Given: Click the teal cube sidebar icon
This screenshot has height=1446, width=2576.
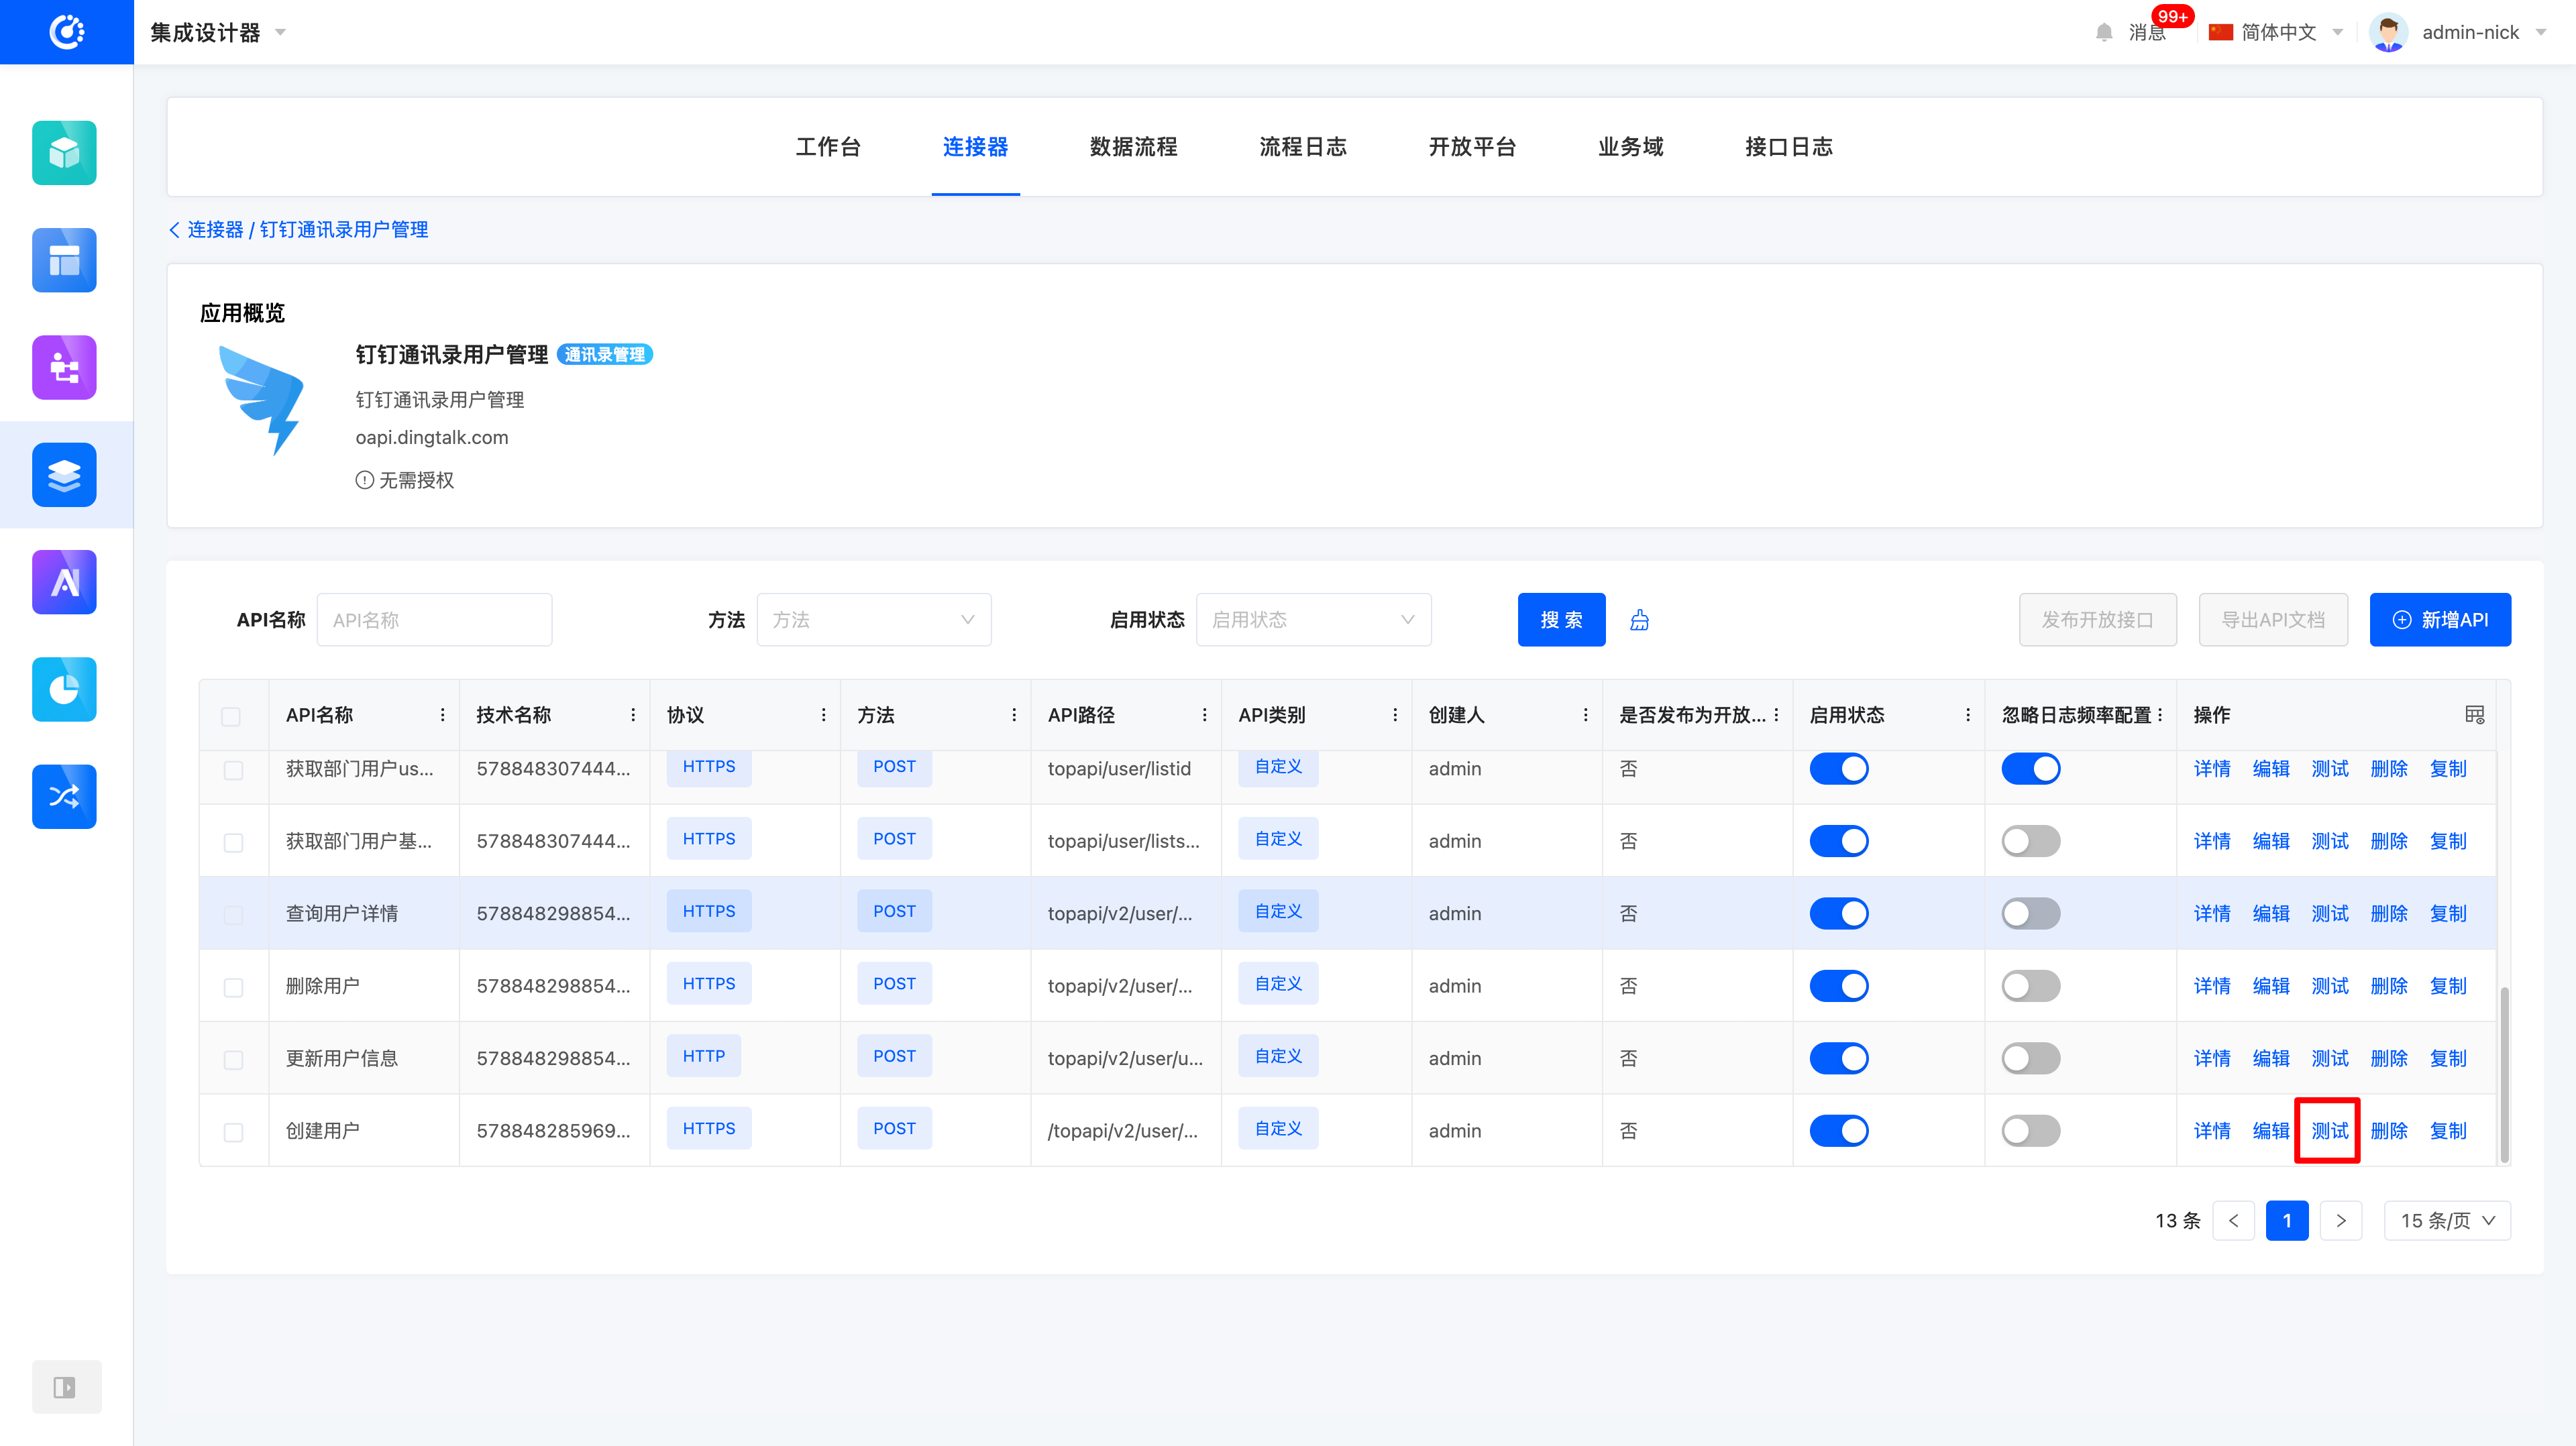Looking at the screenshot, I should [64, 153].
